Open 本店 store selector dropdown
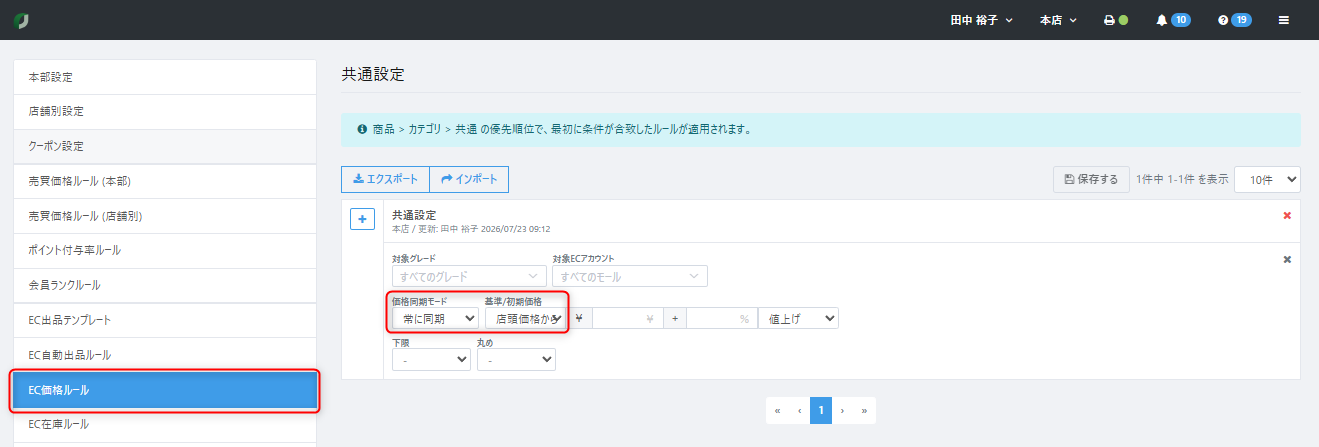1319x447 pixels. (1058, 20)
